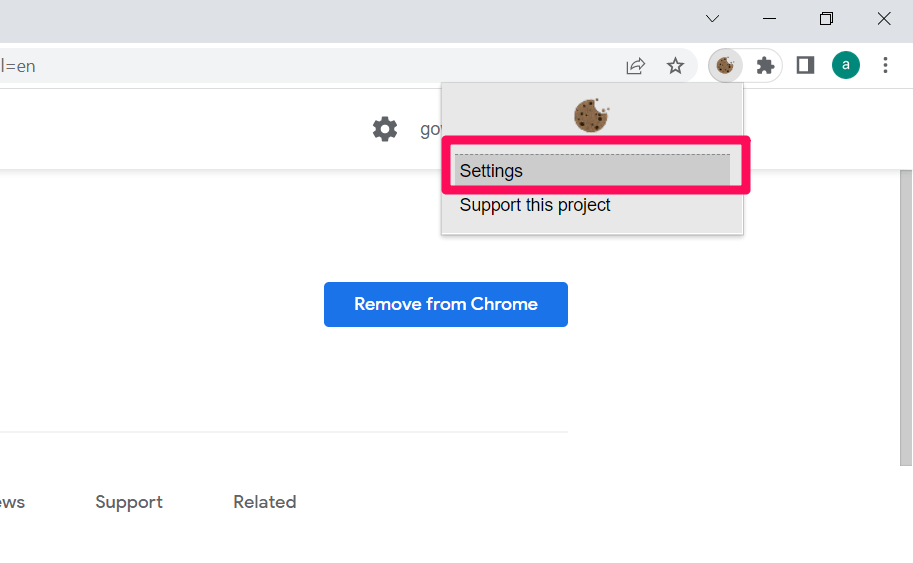Choose 'Support this project' in popup
Image resolution: width=913 pixels, height=563 pixels.
tap(535, 205)
